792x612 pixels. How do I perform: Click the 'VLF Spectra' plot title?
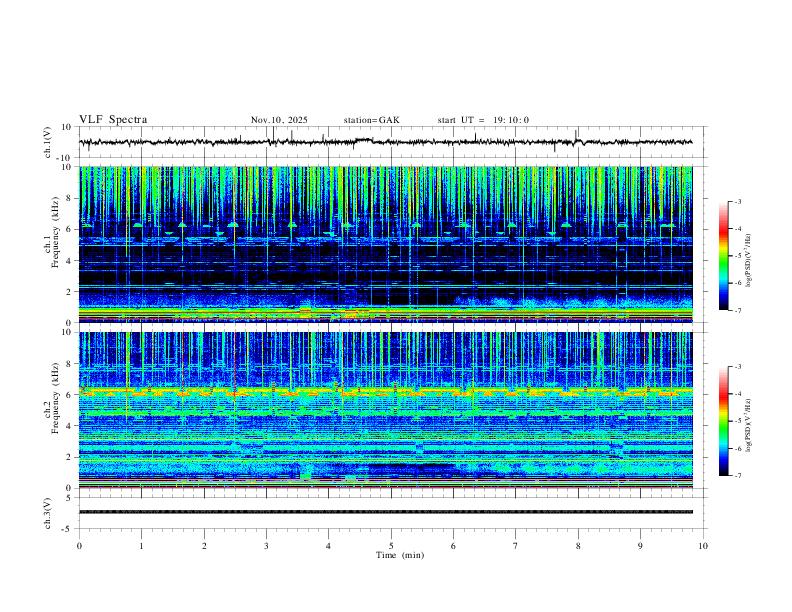pos(113,120)
